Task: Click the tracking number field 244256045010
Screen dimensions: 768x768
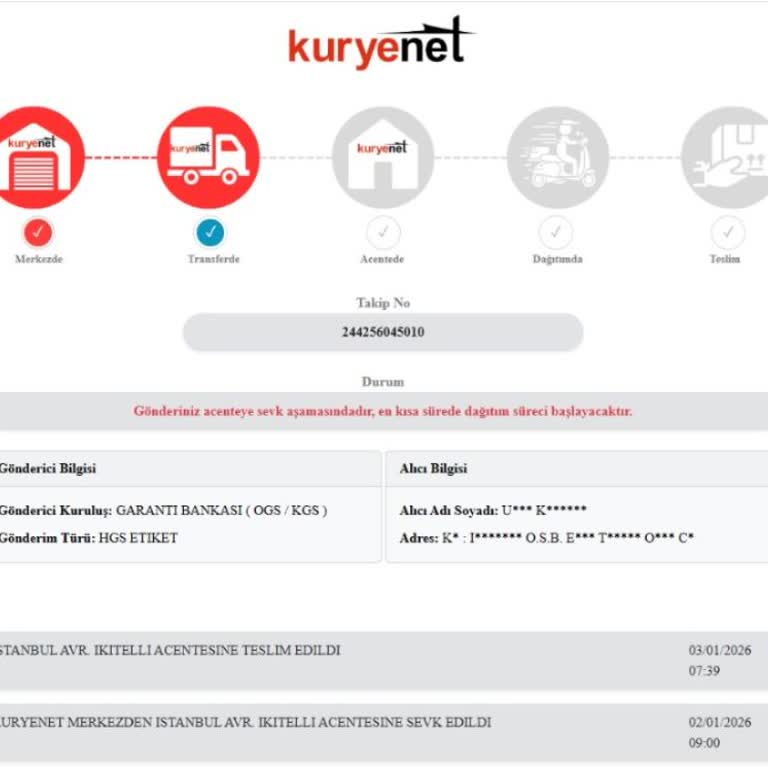Action: tap(383, 332)
